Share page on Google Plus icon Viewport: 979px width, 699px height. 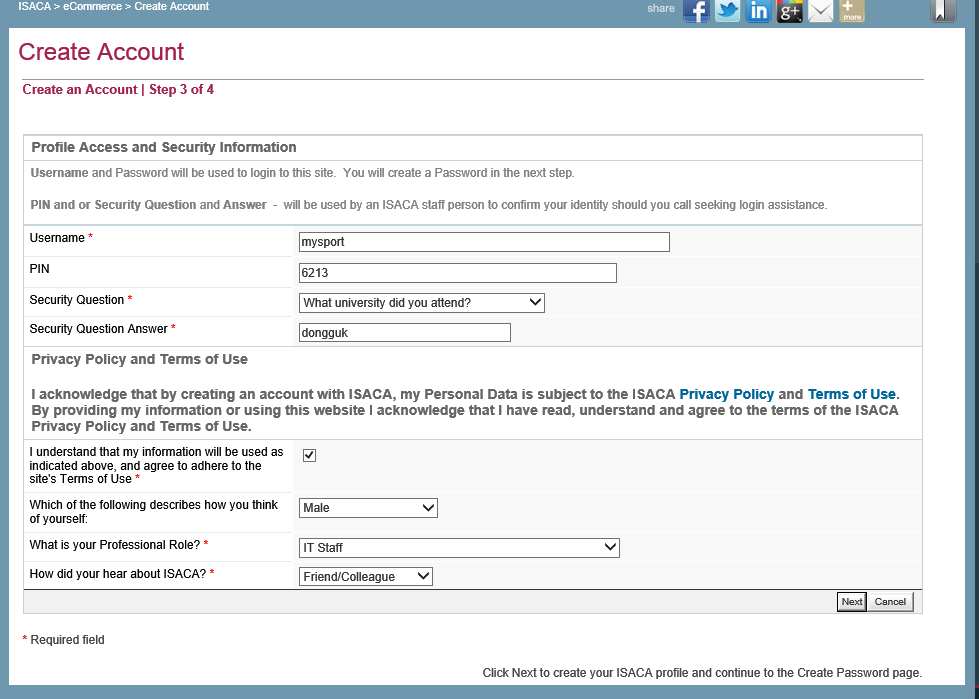pos(790,11)
